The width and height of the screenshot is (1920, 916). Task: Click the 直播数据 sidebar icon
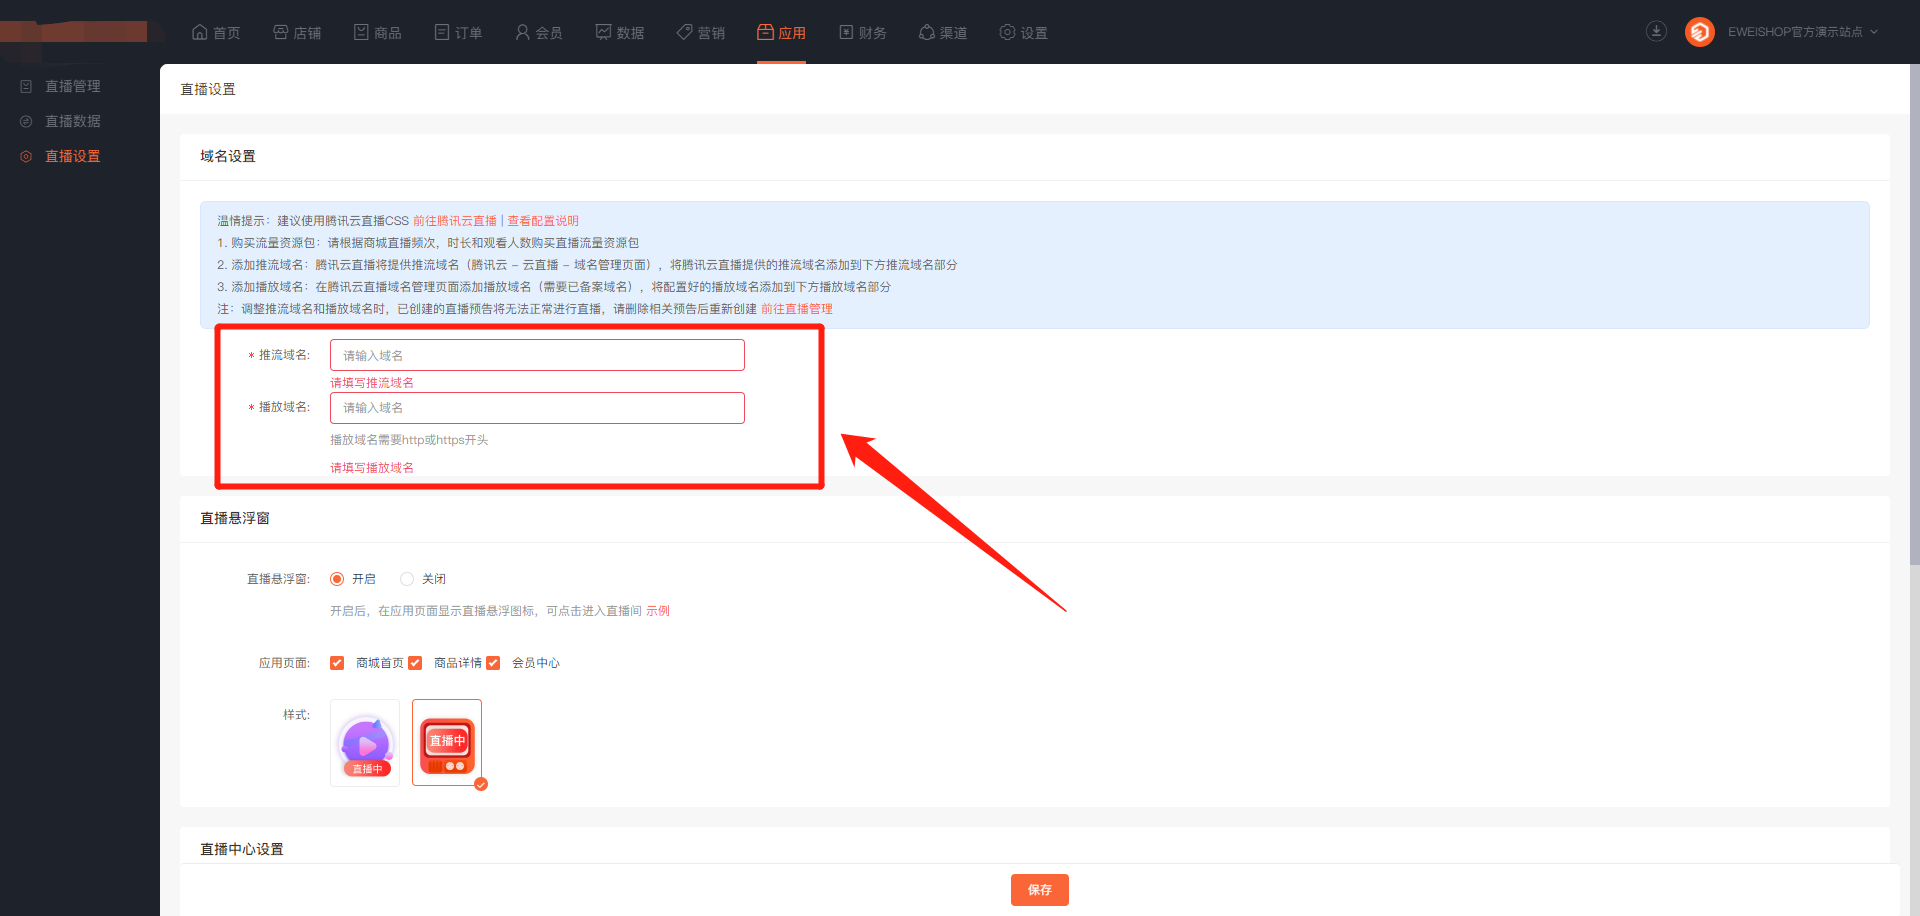tap(26, 122)
